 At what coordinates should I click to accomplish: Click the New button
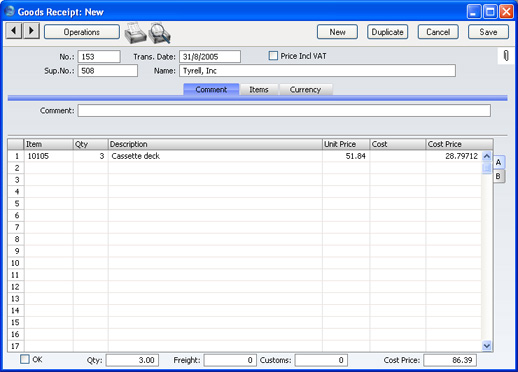tap(337, 32)
